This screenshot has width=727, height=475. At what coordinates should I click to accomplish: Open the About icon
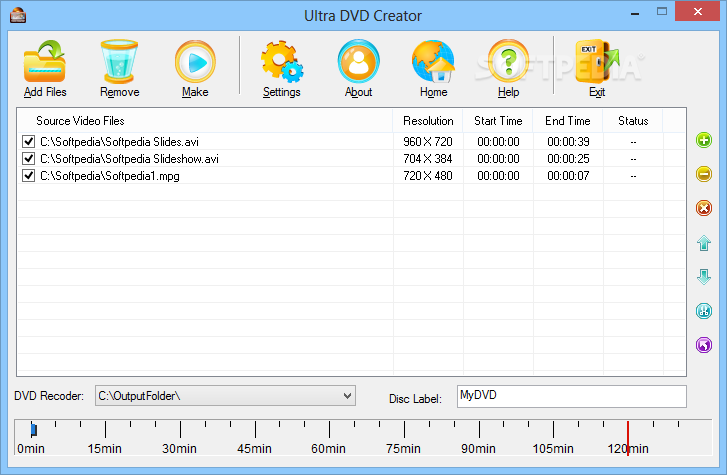[x=358, y=62]
